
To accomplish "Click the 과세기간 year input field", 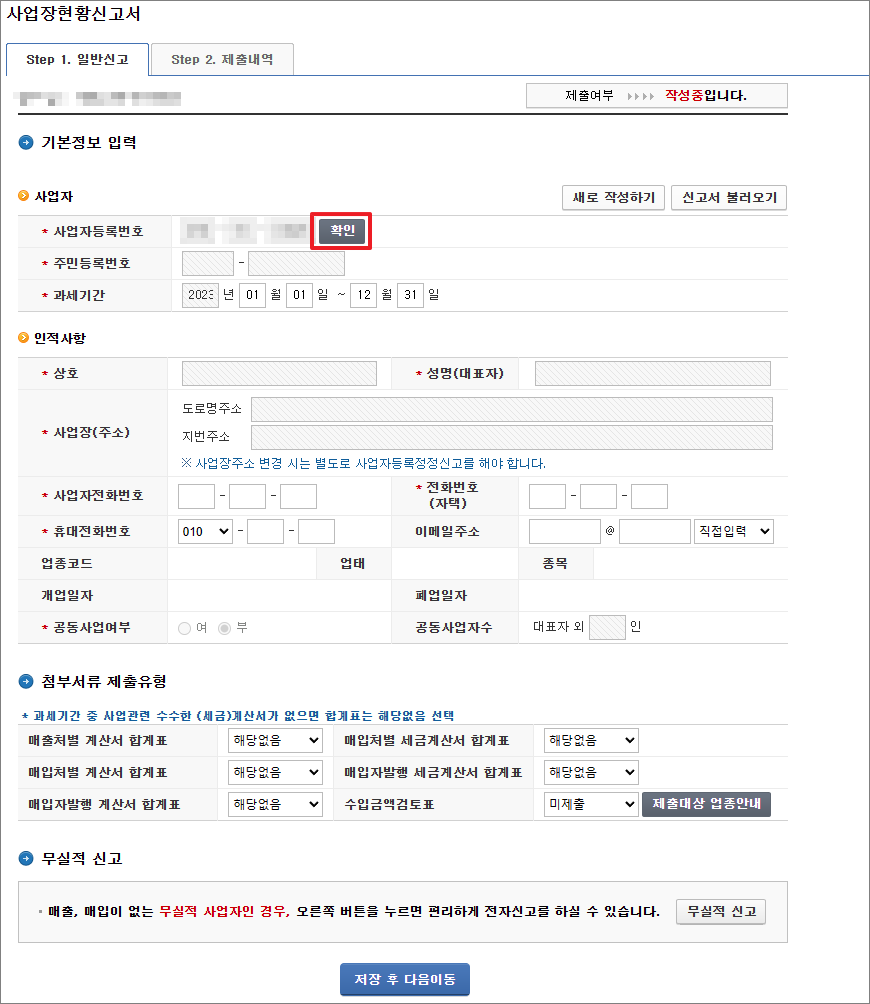I will pos(200,295).
